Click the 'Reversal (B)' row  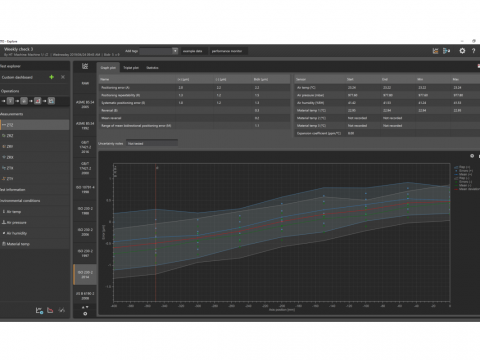[194, 110]
